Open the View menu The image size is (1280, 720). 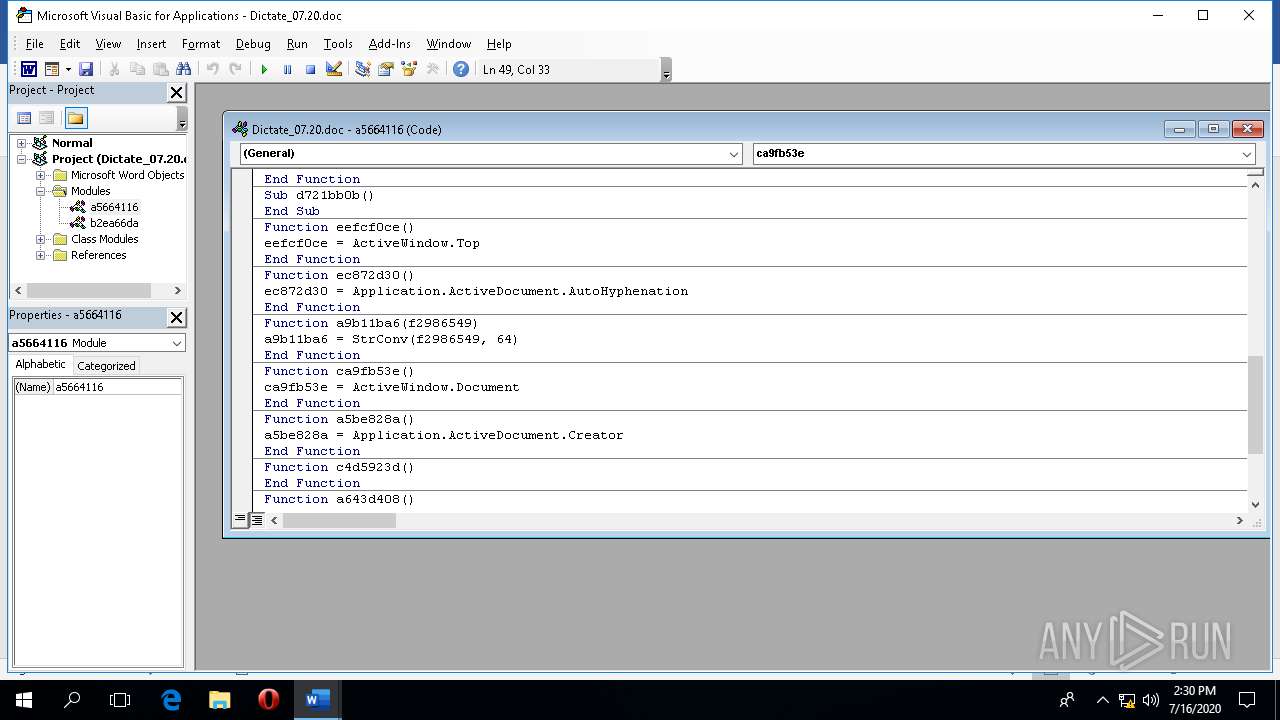(x=108, y=44)
